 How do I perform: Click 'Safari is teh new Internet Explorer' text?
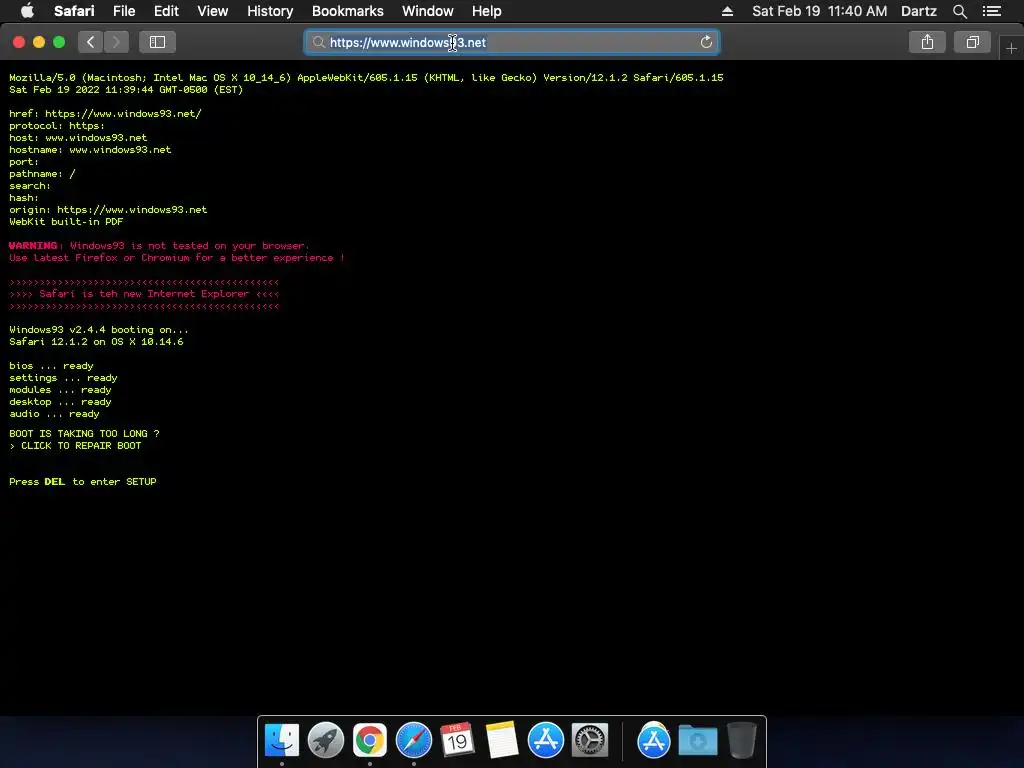pyautogui.click(x=144, y=294)
